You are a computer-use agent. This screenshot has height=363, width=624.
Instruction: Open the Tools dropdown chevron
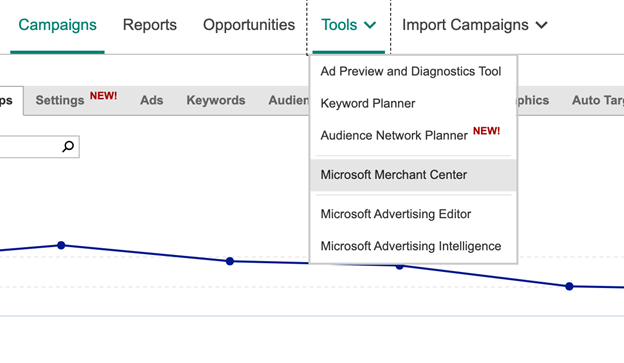coord(370,25)
